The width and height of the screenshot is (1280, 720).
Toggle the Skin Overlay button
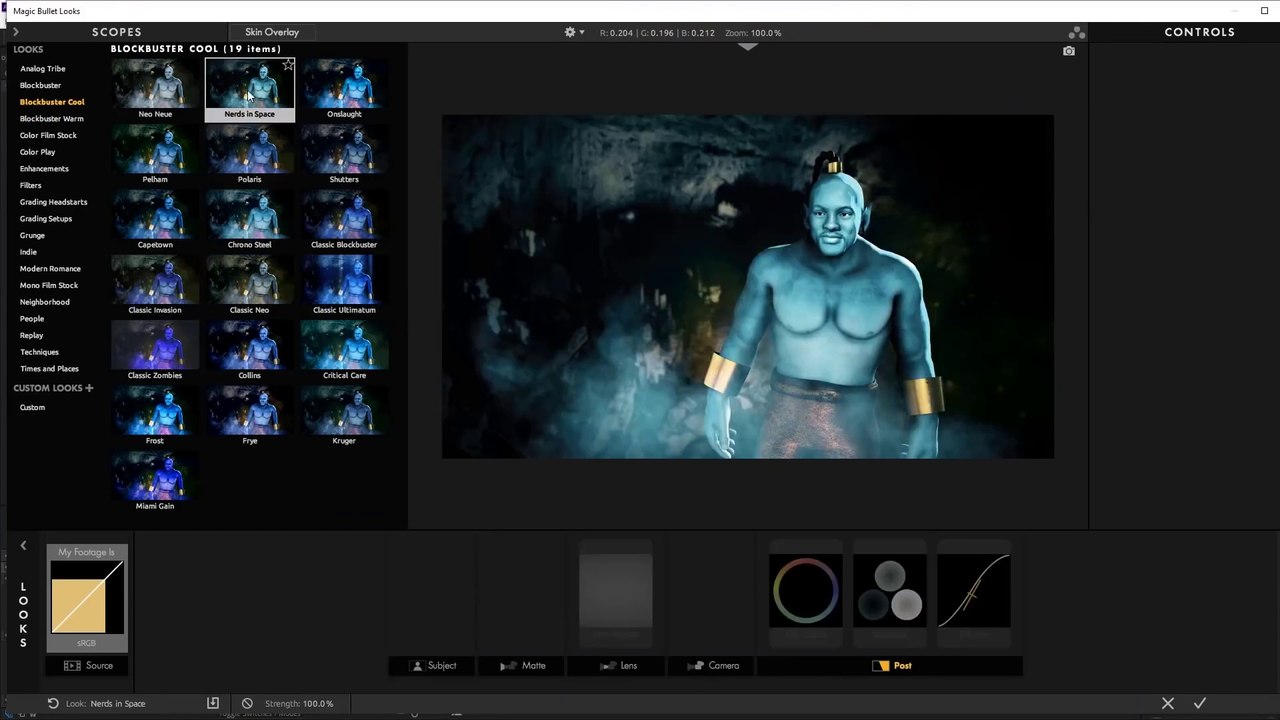(x=272, y=32)
